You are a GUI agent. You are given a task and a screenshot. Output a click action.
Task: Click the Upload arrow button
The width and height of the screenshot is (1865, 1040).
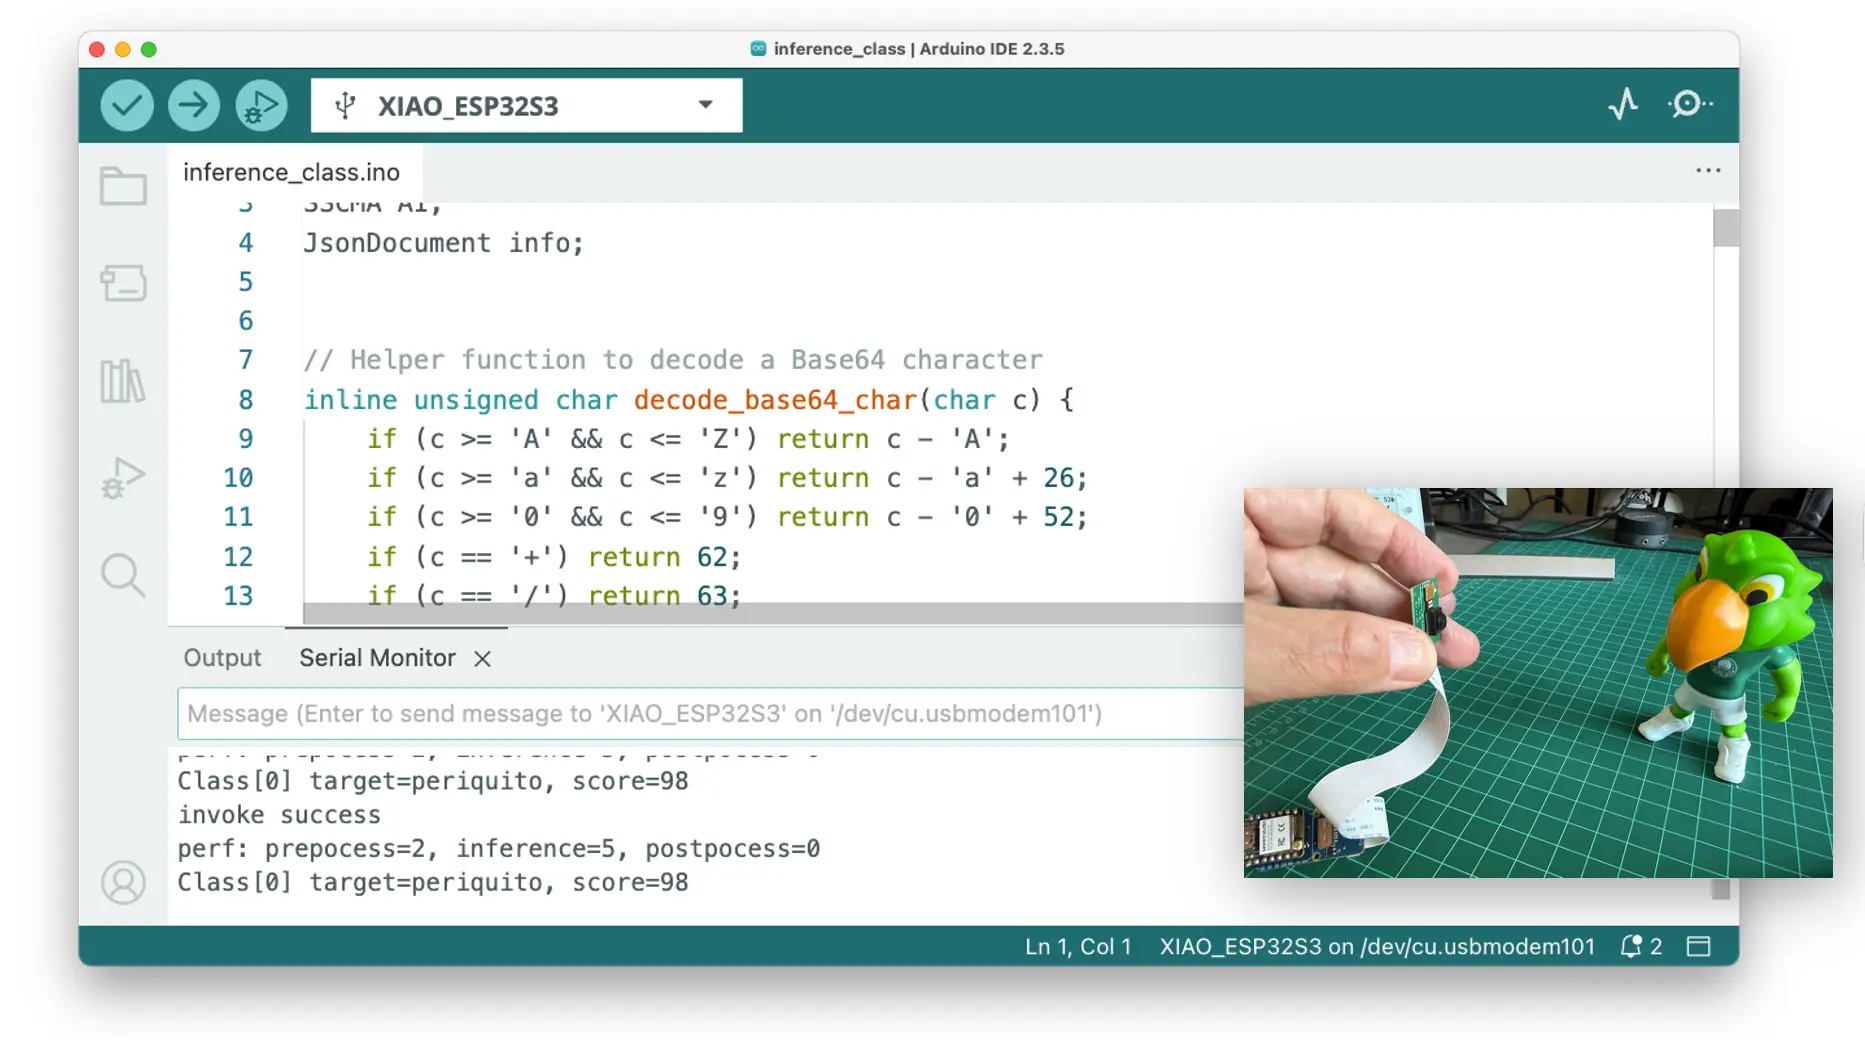point(194,105)
